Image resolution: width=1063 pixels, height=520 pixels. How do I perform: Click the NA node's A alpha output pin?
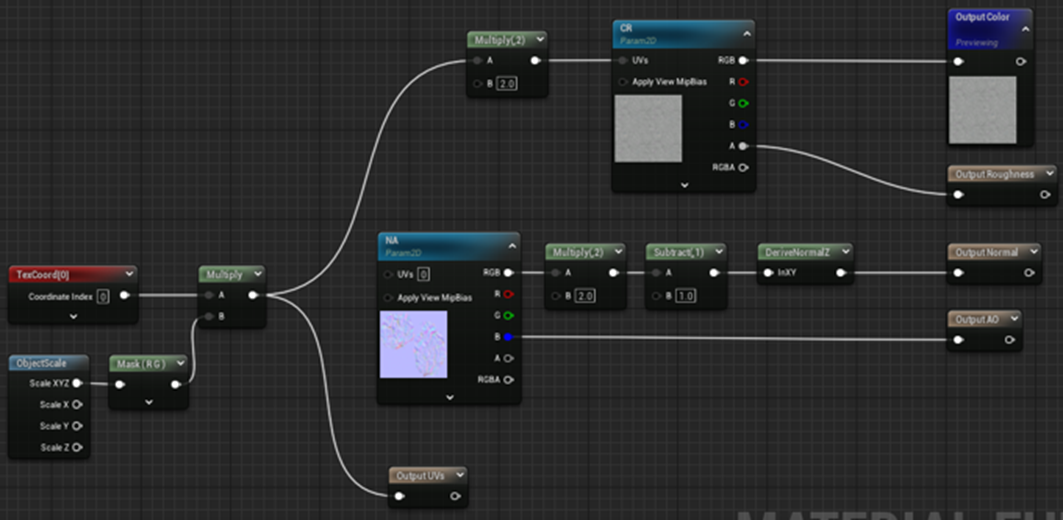tap(508, 358)
